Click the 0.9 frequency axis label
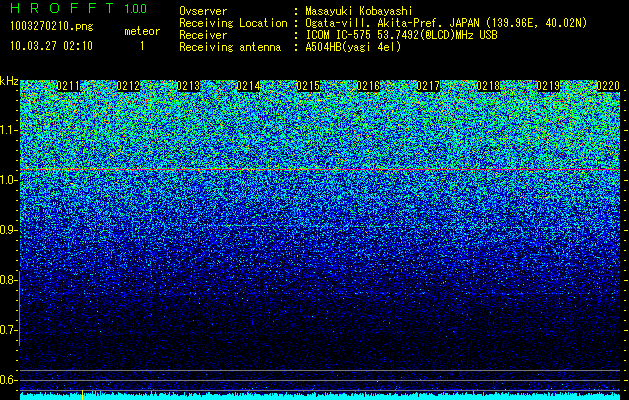 (x=8, y=230)
